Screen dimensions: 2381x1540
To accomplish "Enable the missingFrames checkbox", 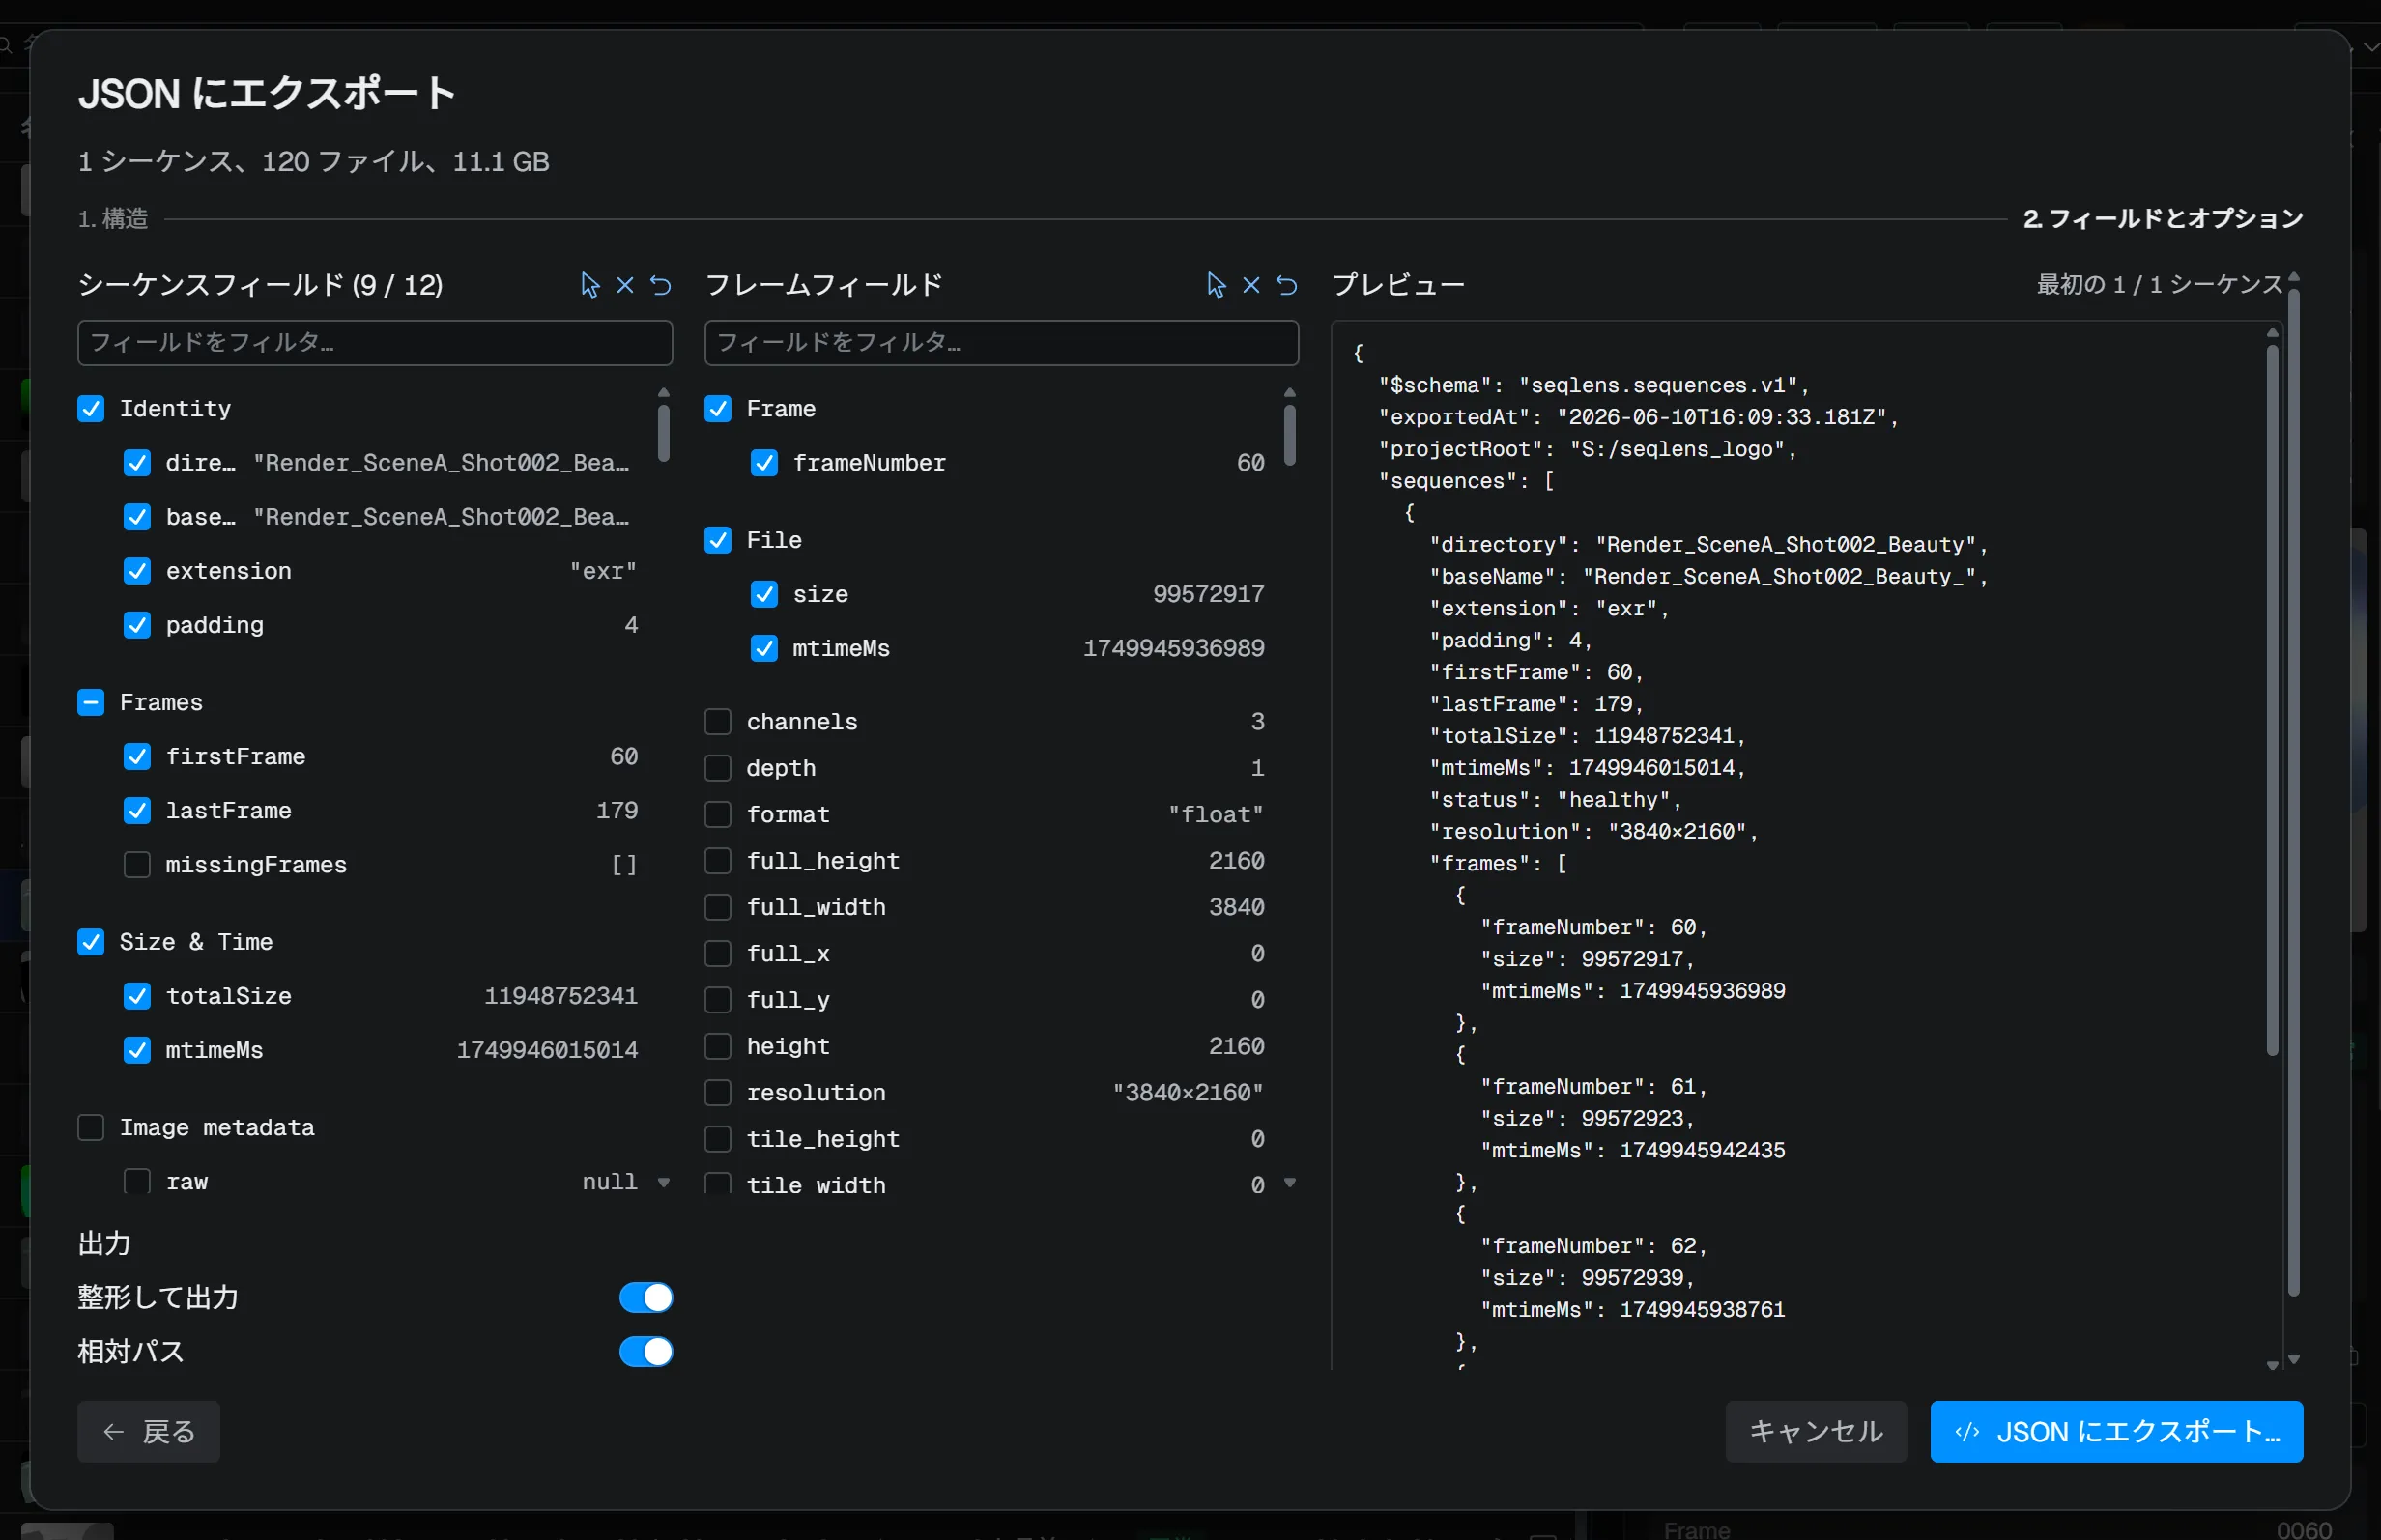I will click(137, 865).
